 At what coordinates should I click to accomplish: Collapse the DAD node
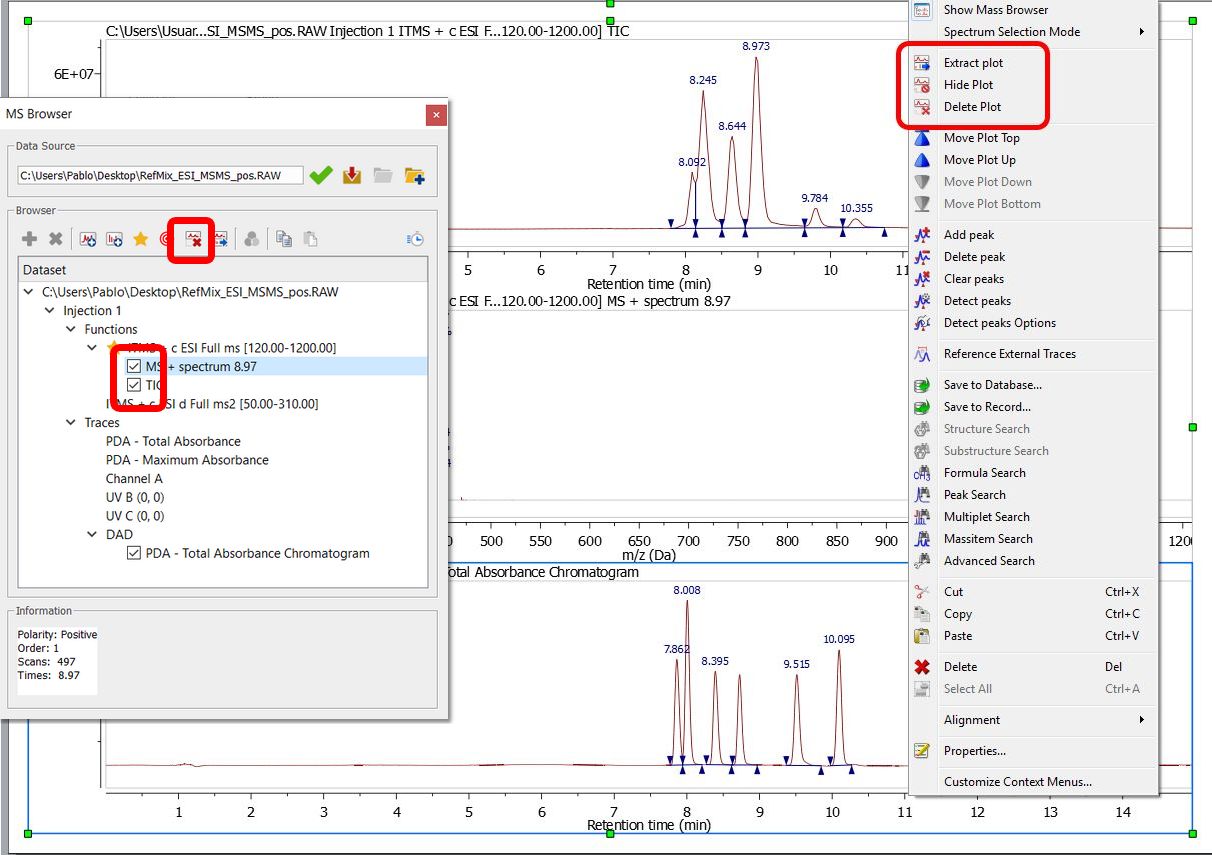coord(93,535)
